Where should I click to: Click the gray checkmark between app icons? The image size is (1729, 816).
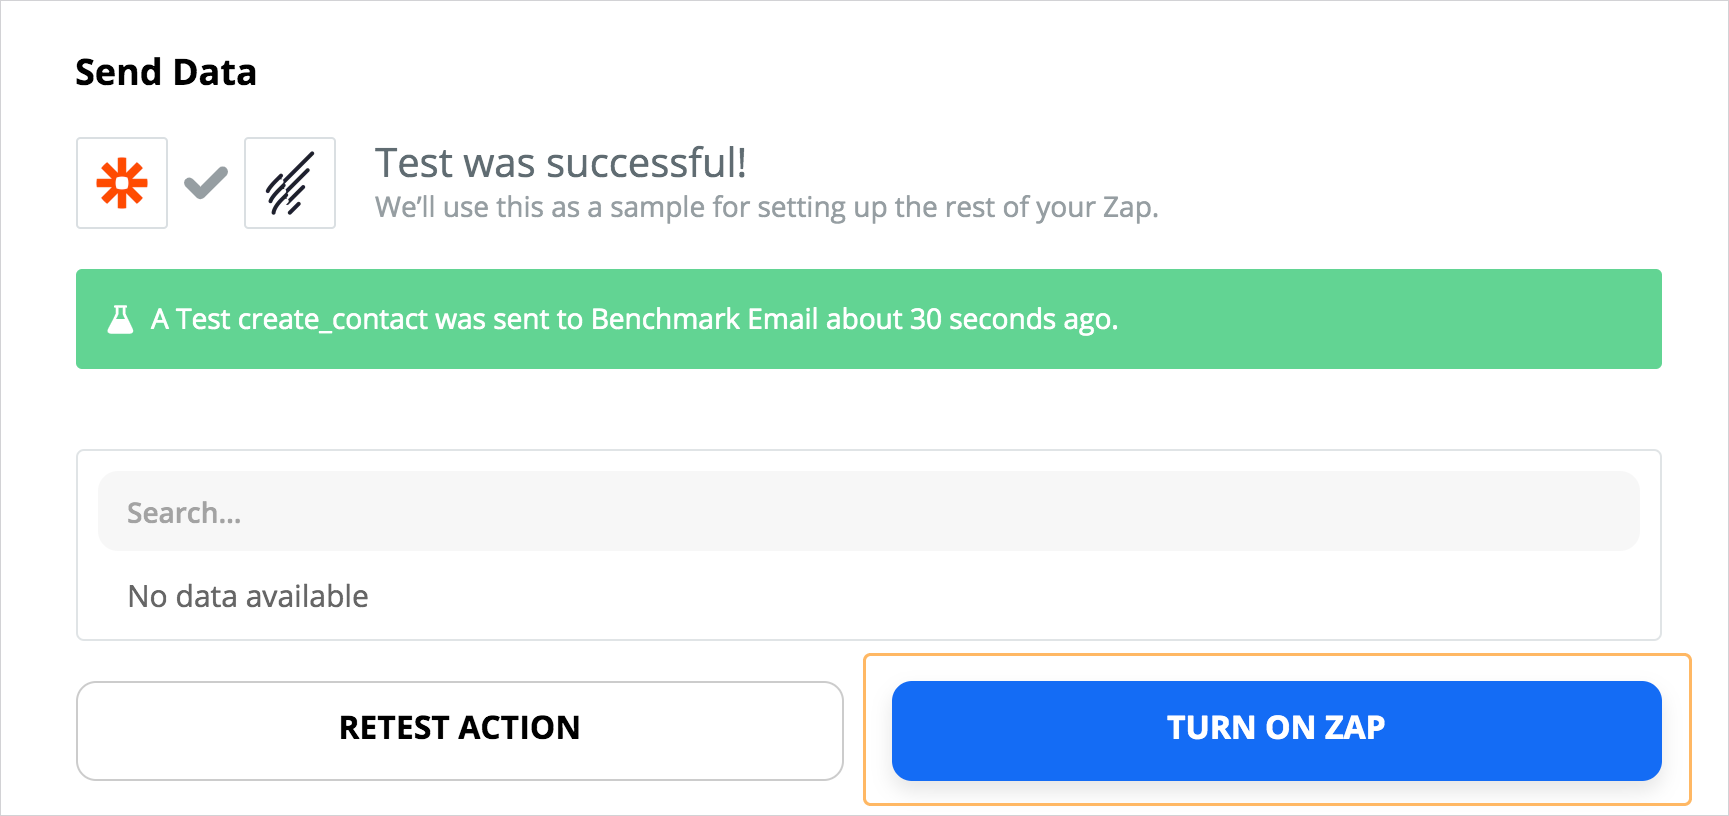[206, 183]
